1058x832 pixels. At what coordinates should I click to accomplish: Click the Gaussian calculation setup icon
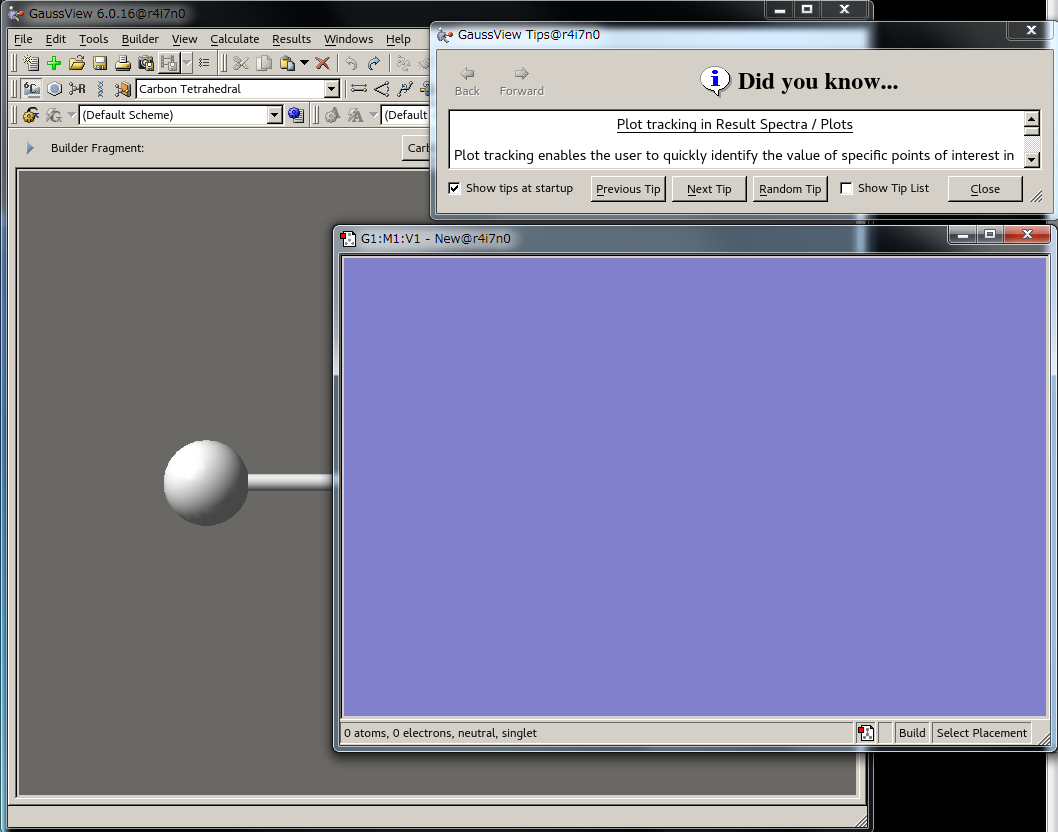tap(31, 115)
